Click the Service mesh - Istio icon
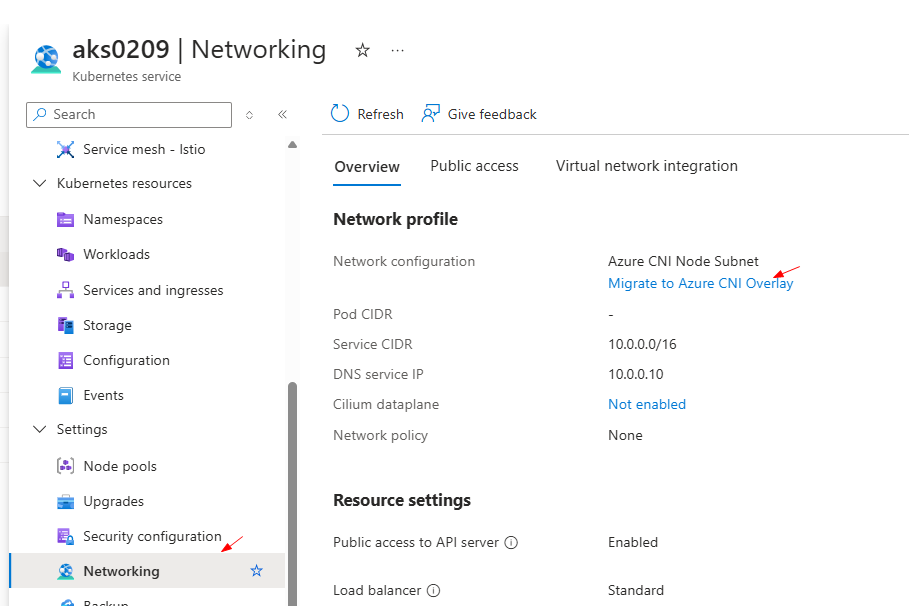The height and width of the screenshot is (606, 909). (x=66, y=149)
